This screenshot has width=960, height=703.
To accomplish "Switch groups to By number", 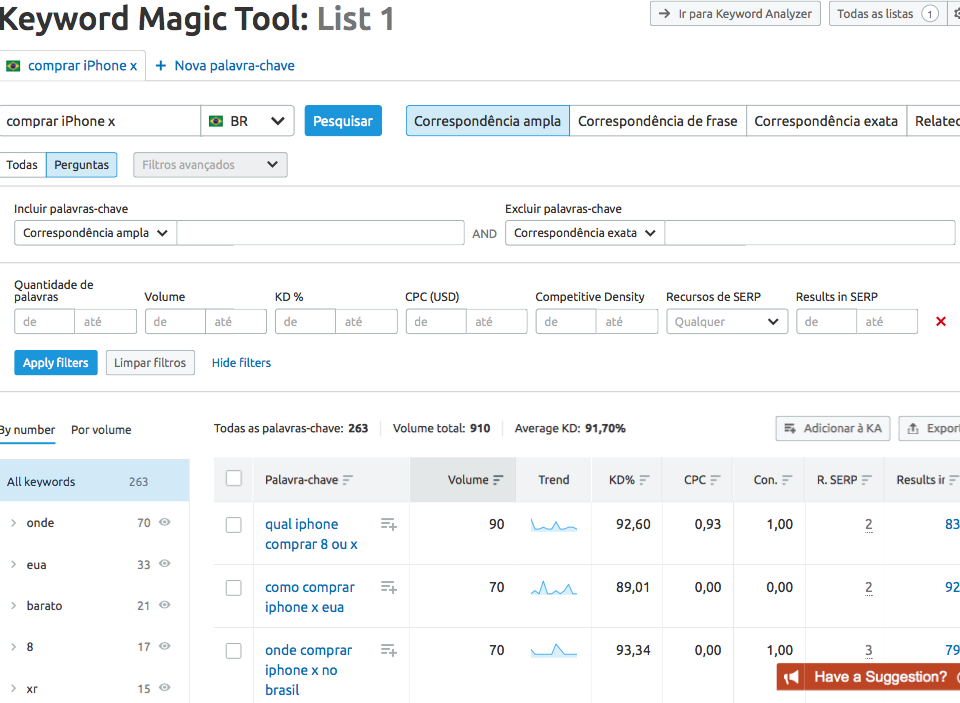I will 28,430.
